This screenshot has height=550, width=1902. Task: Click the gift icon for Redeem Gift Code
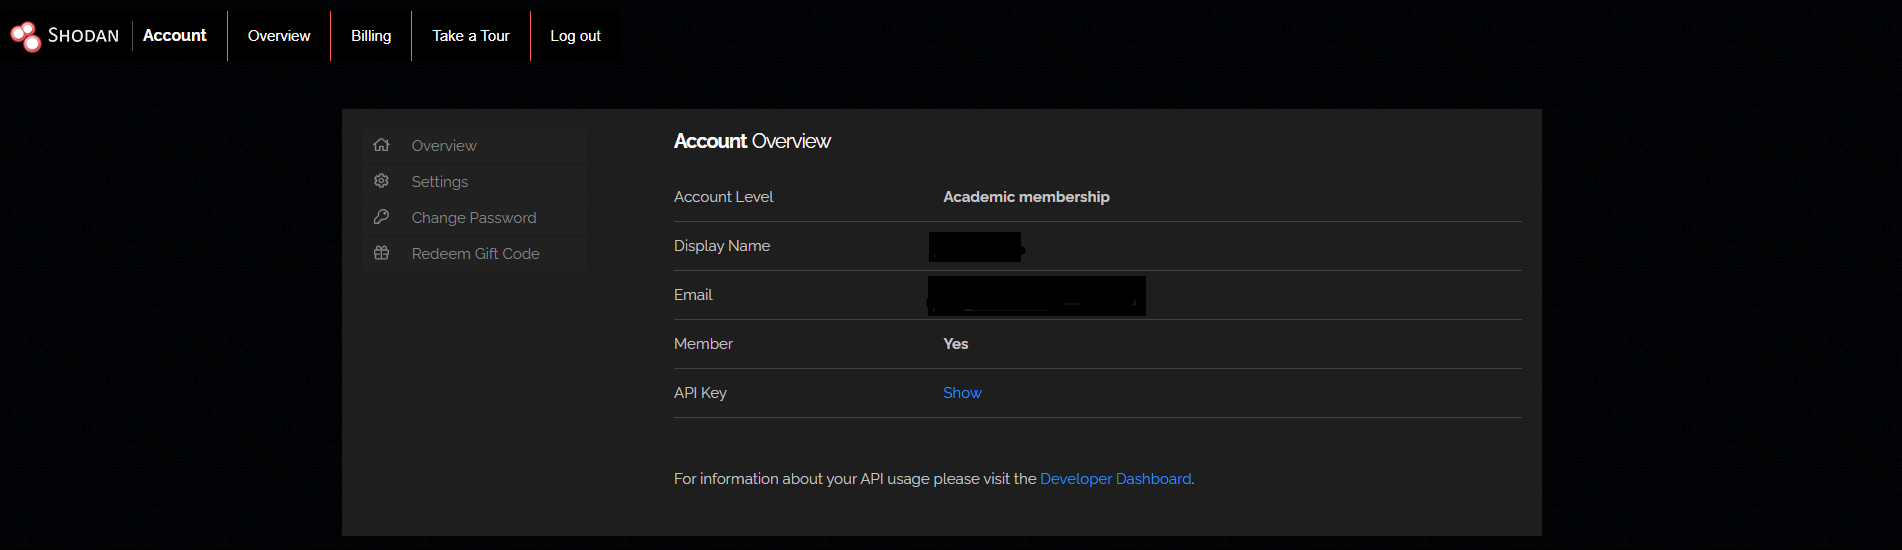381,253
